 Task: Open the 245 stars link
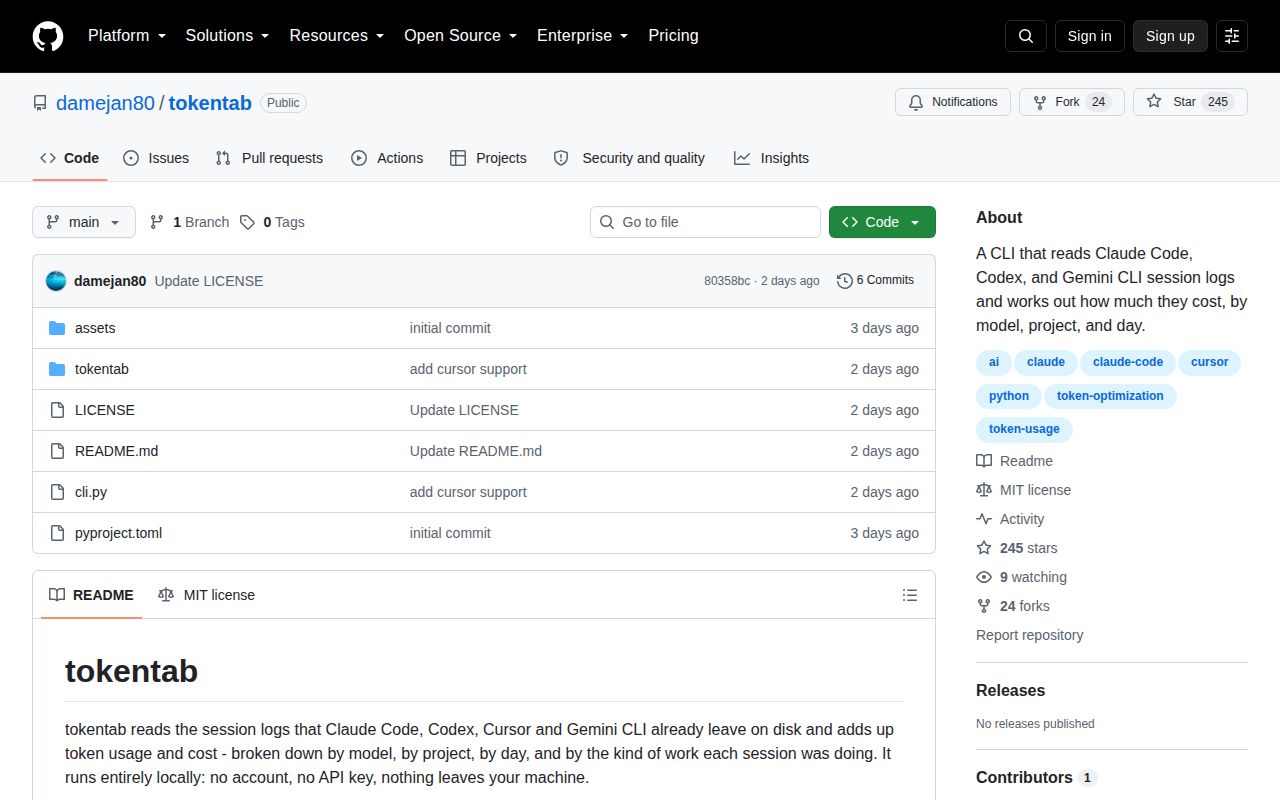pos(1017,548)
